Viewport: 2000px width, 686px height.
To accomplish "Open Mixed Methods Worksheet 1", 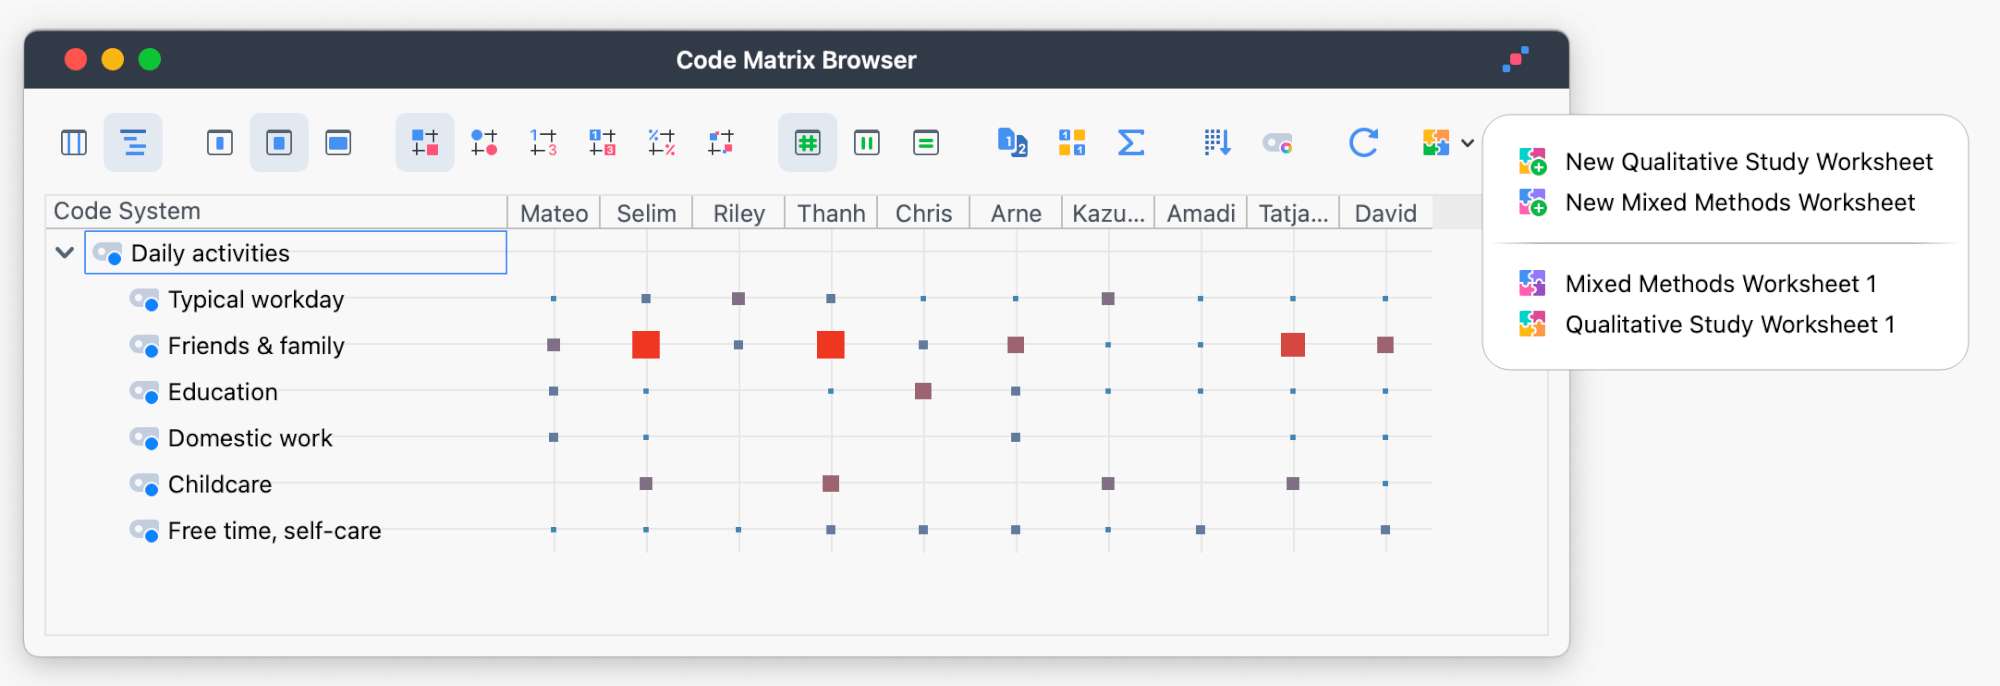I will pos(1720,284).
